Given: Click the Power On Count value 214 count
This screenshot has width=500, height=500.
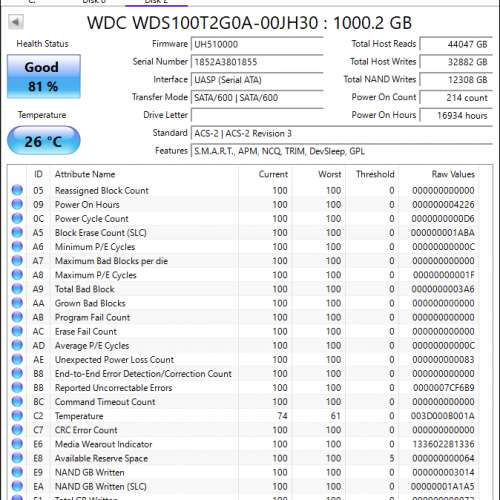Looking at the screenshot, I should click(456, 98).
